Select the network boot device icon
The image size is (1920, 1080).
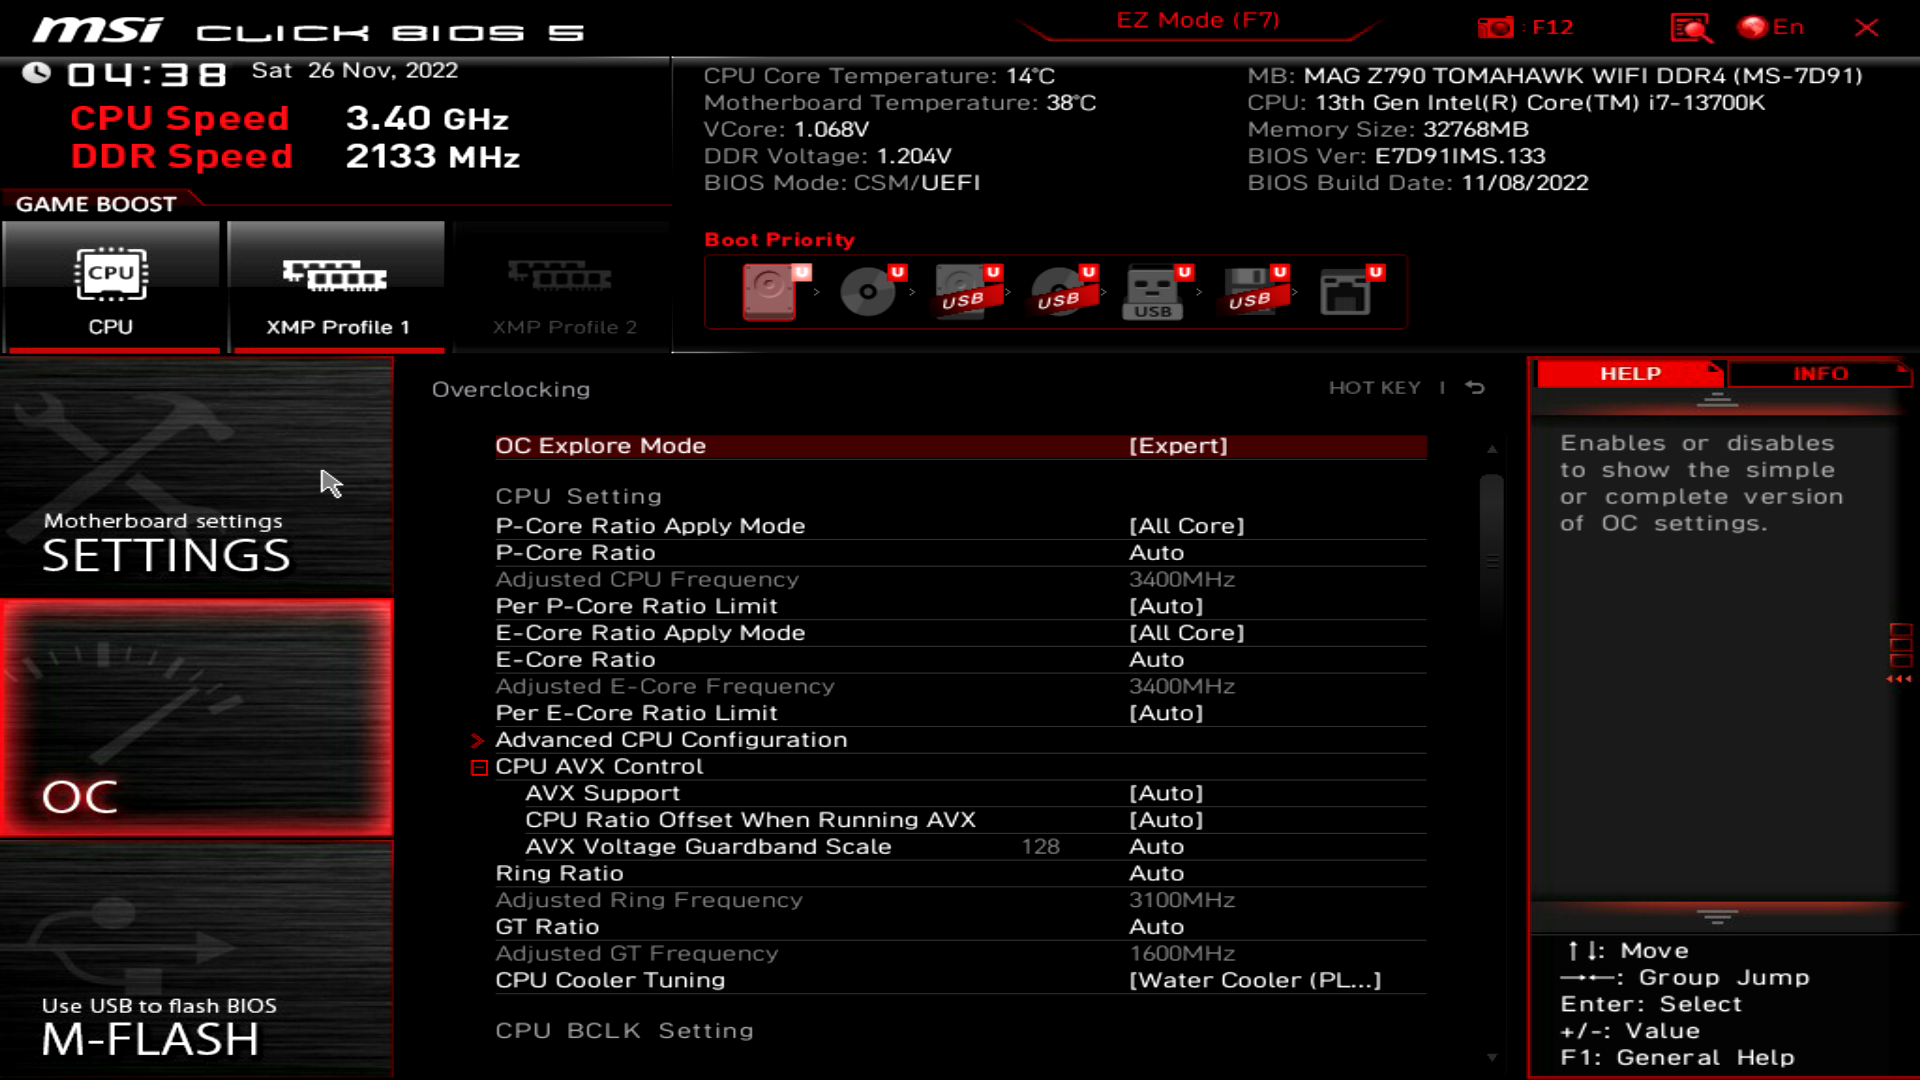coord(1349,291)
